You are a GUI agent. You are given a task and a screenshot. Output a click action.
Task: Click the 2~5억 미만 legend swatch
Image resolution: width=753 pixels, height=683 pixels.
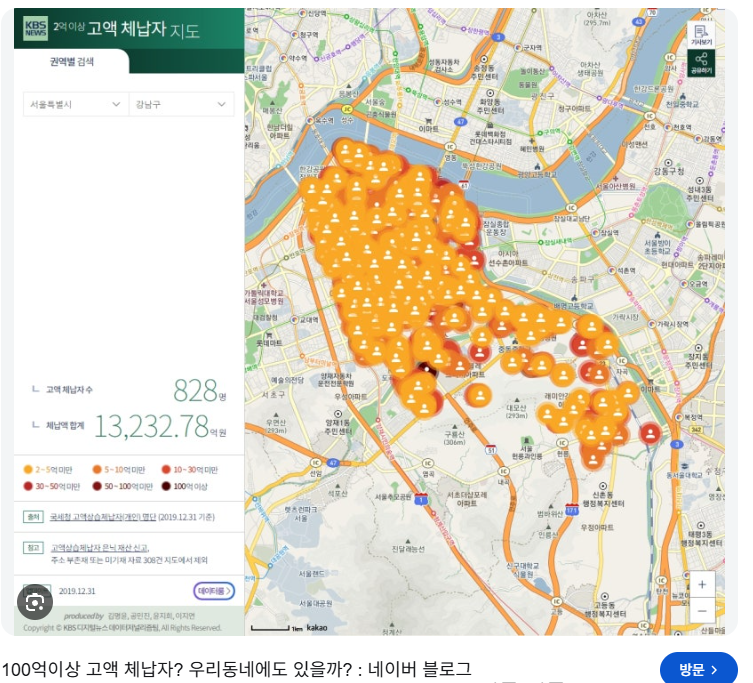click(x=28, y=469)
